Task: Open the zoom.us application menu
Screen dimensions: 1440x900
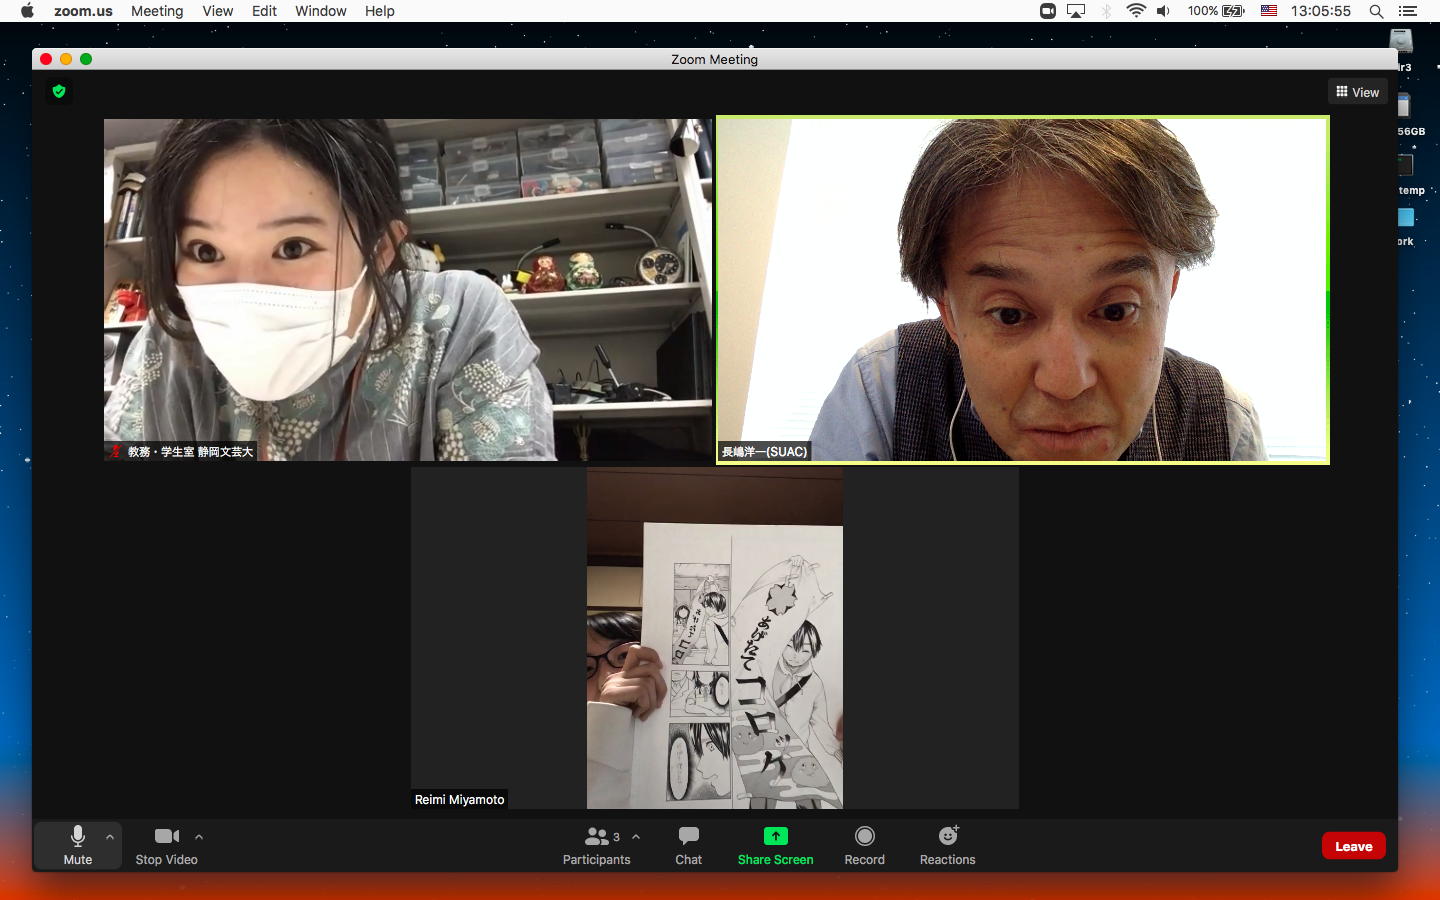Action: (83, 11)
